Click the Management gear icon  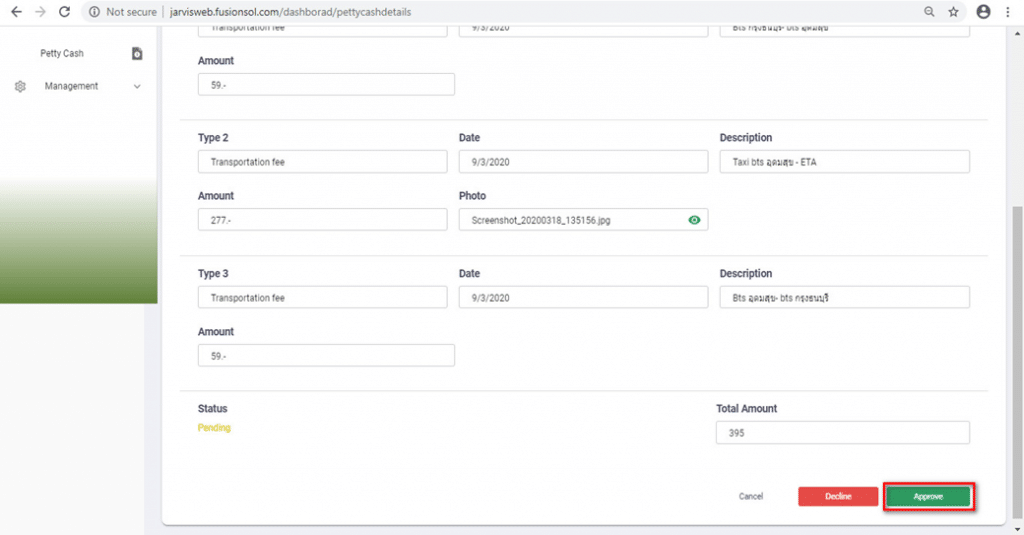tap(20, 87)
